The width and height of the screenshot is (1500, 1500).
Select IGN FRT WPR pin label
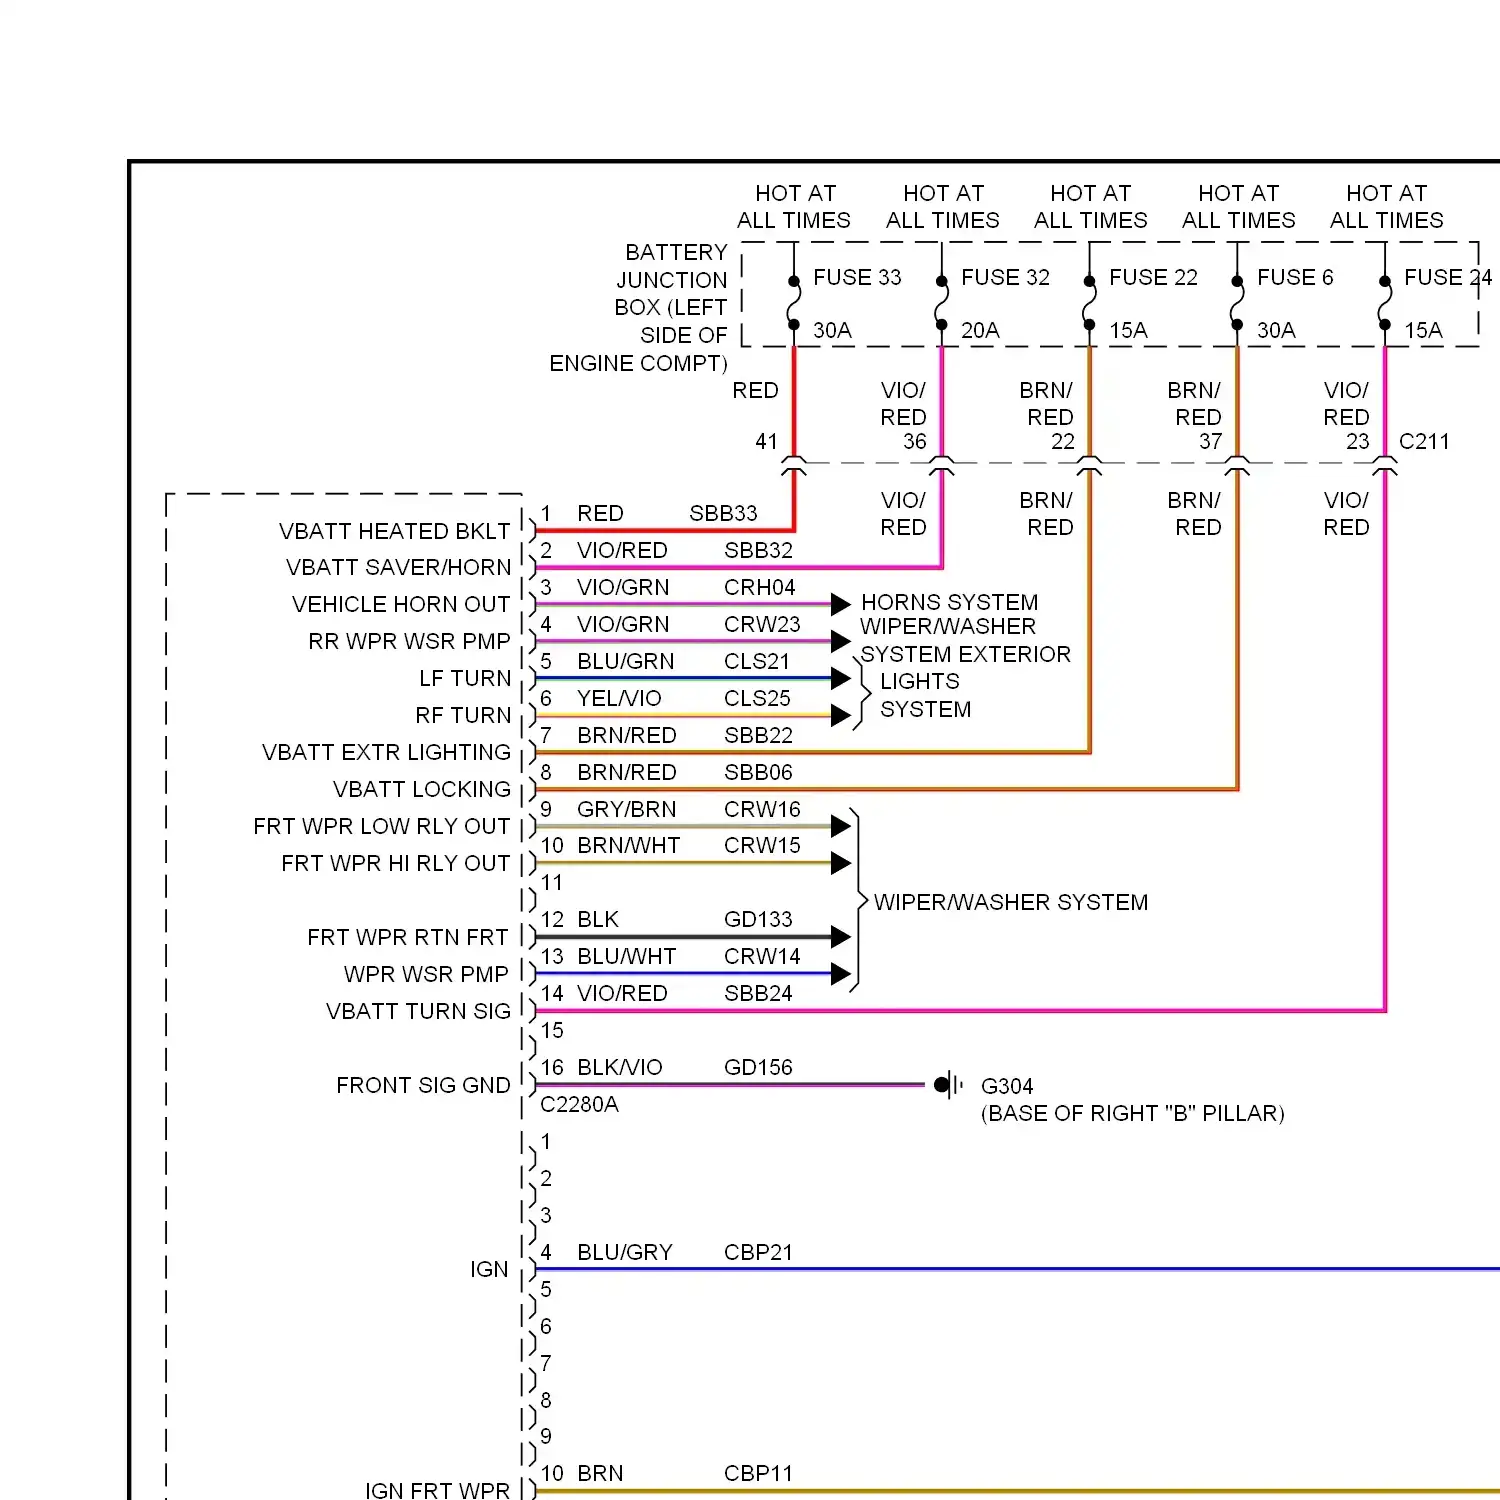click(437, 1490)
